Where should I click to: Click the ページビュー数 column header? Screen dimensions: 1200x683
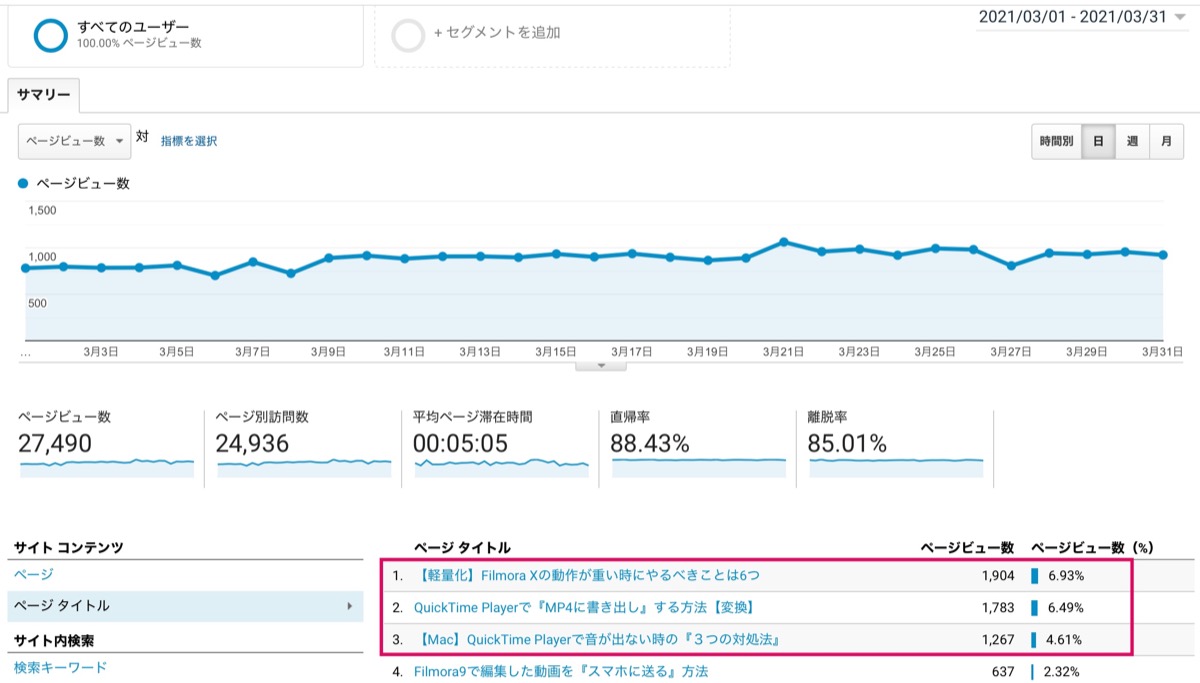click(967, 547)
